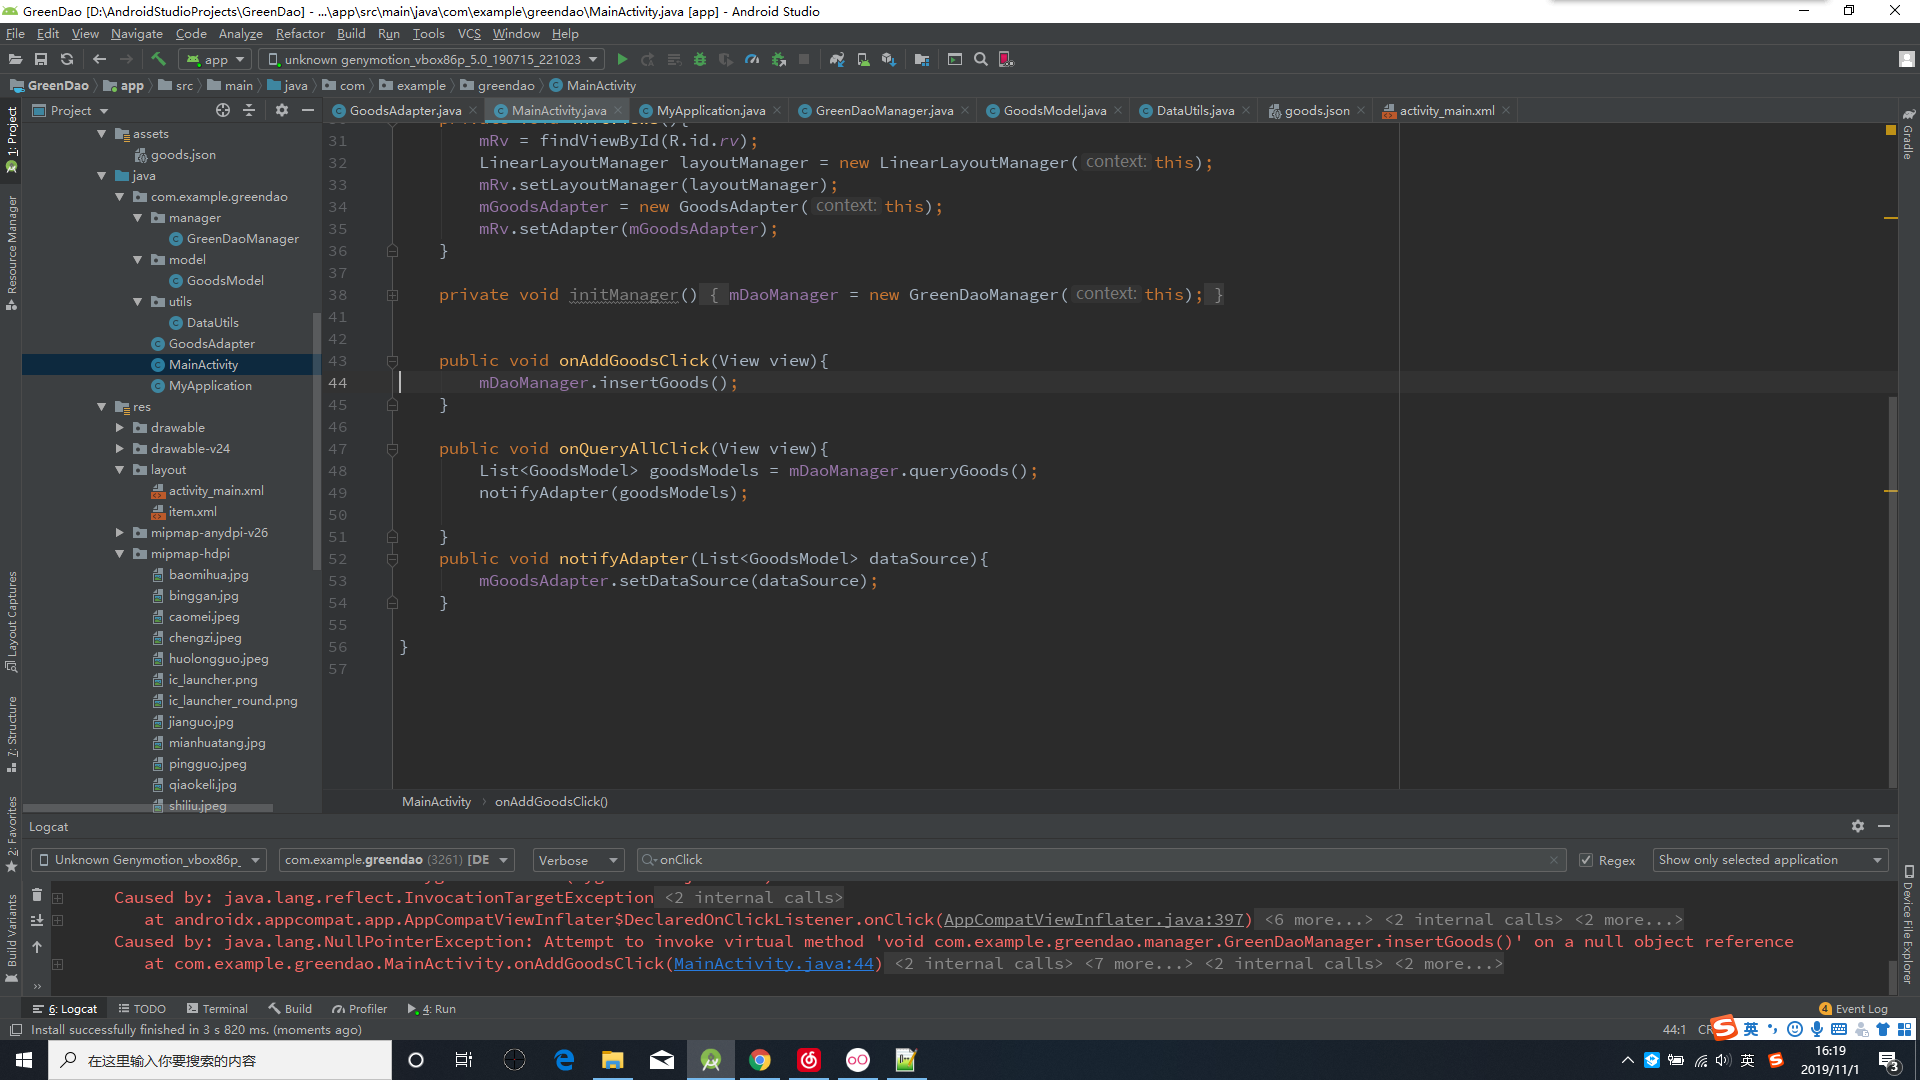The image size is (1920, 1080).
Task: Open the MainActivity.java:44 stack trace link
Action: [774, 964]
